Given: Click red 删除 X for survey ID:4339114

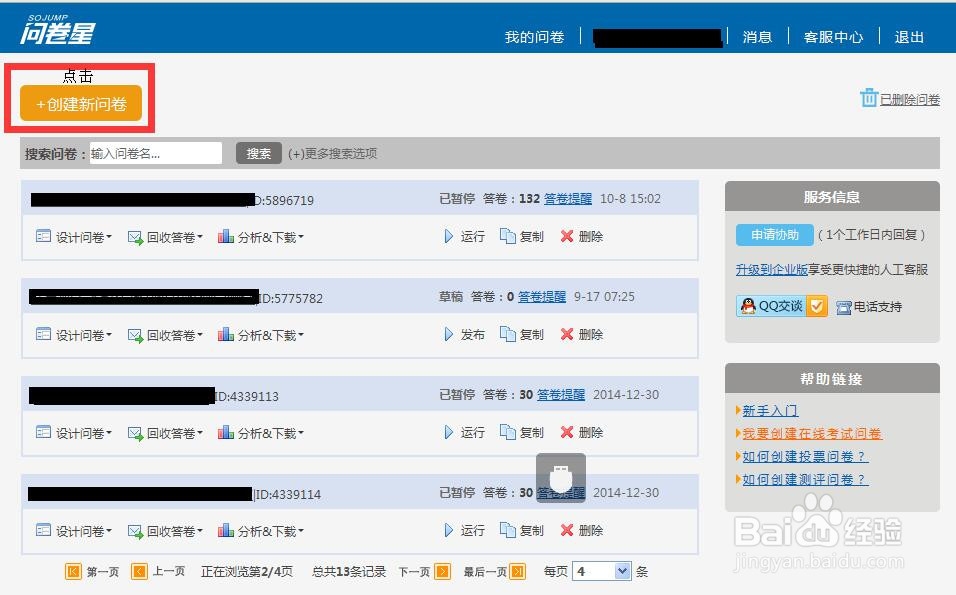Looking at the screenshot, I should [x=567, y=530].
